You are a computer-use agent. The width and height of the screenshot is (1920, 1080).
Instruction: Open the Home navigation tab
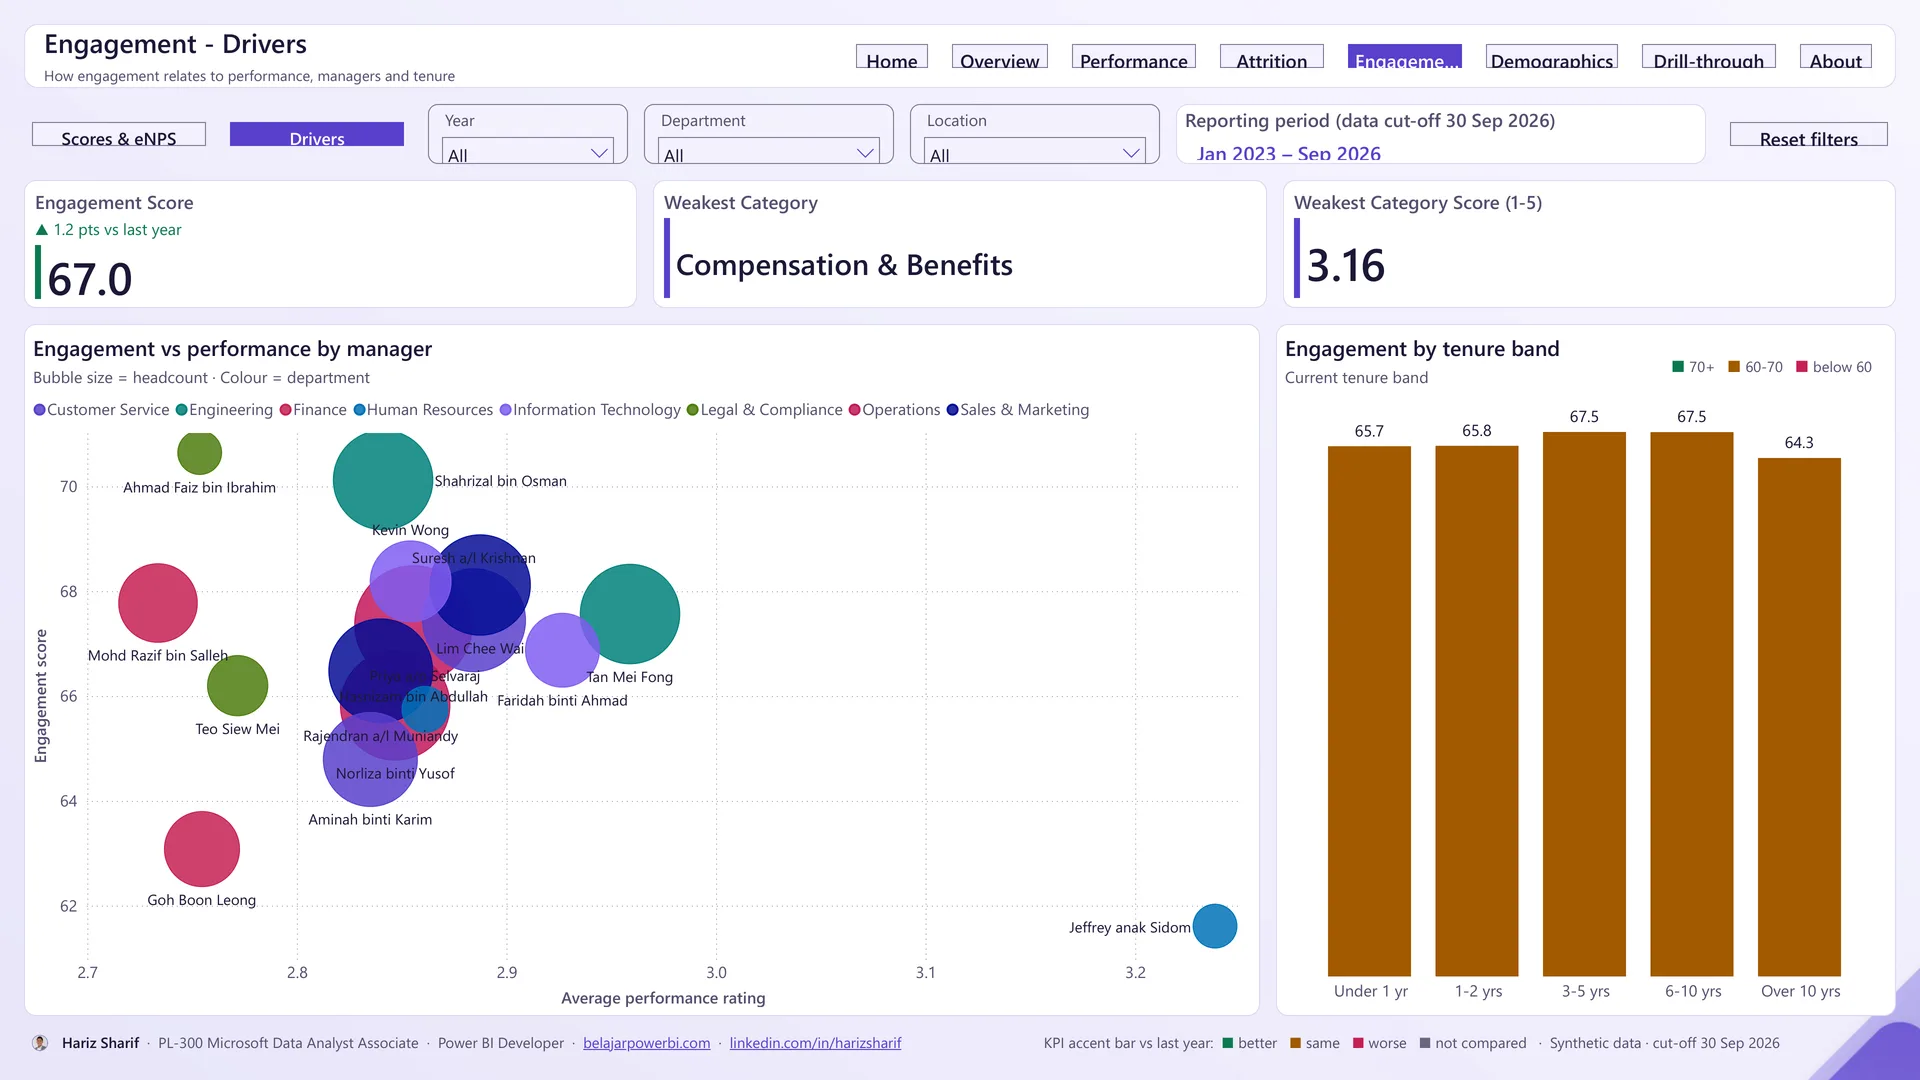(892, 57)
